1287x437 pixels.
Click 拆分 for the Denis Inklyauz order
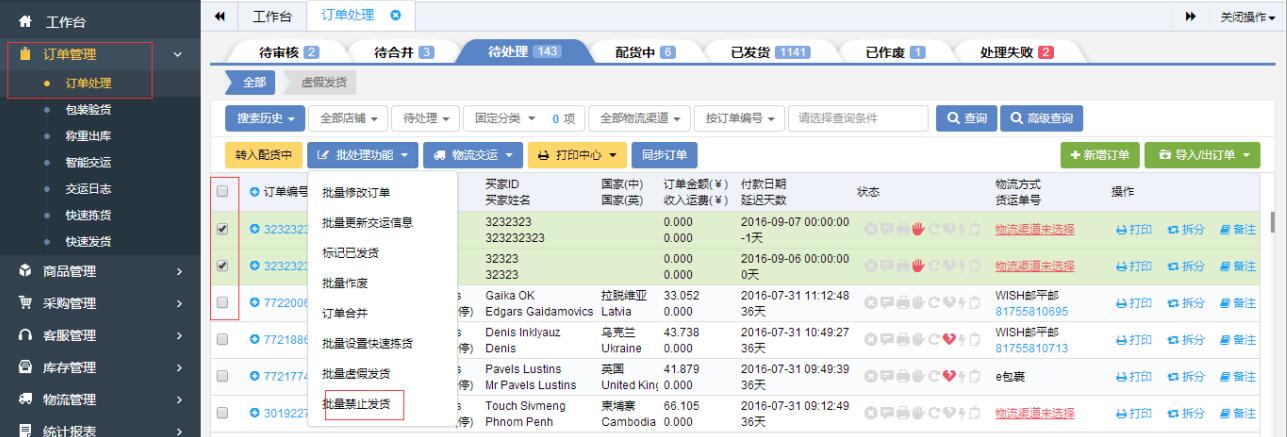tap(1188, 339)
